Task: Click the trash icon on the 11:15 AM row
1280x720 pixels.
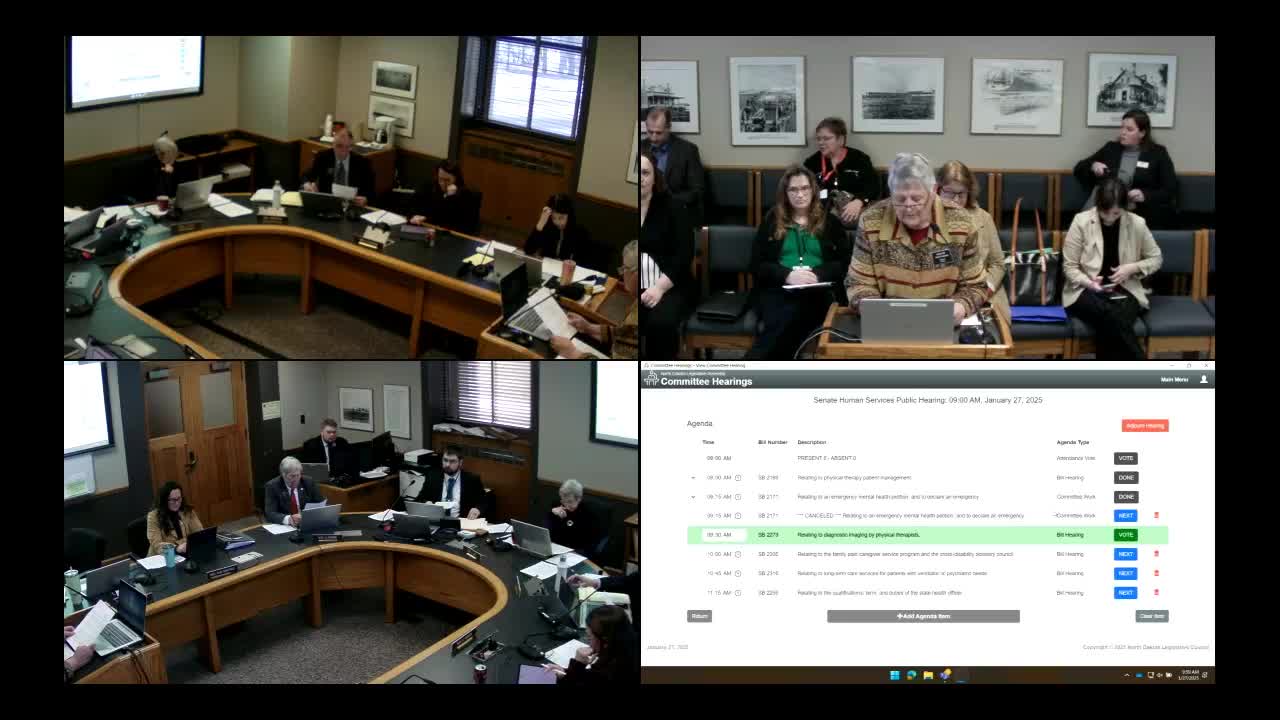Action: [x=1156, y=592]
